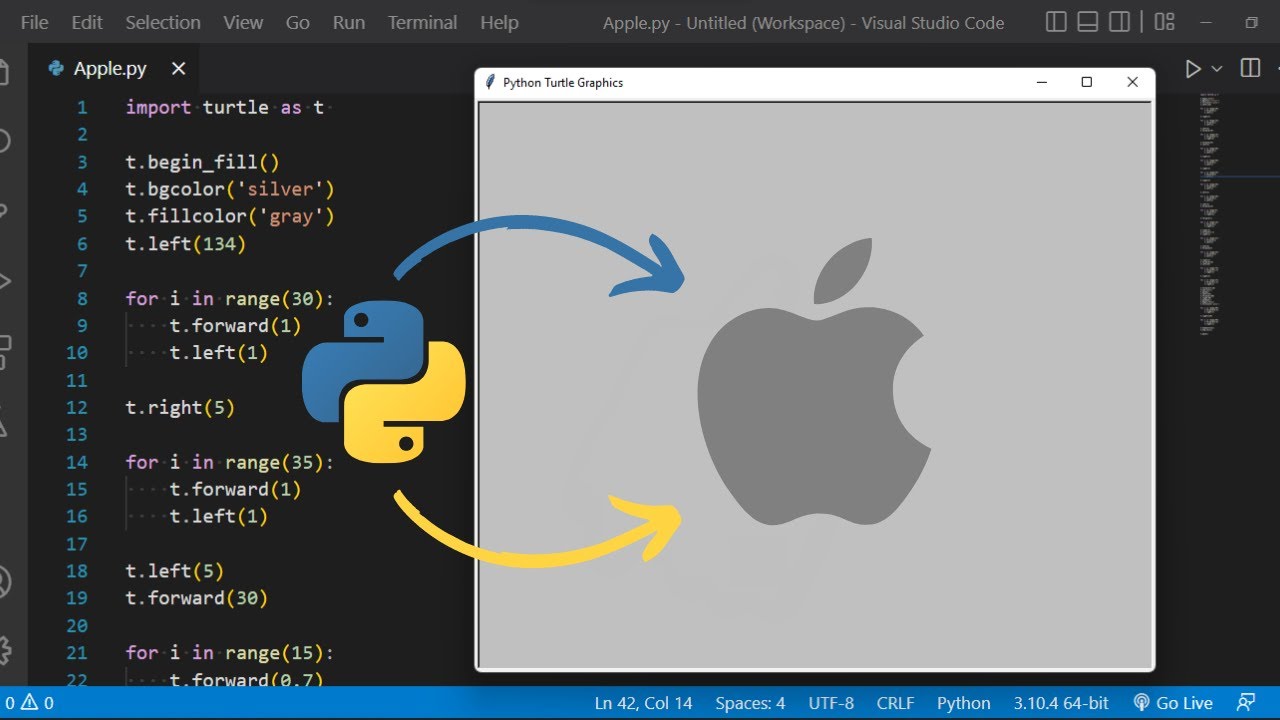Open Run and Debug in activity bar
Image resolution: width=1280 pixels, height=720 pixels.
click(x=4, y=281)
